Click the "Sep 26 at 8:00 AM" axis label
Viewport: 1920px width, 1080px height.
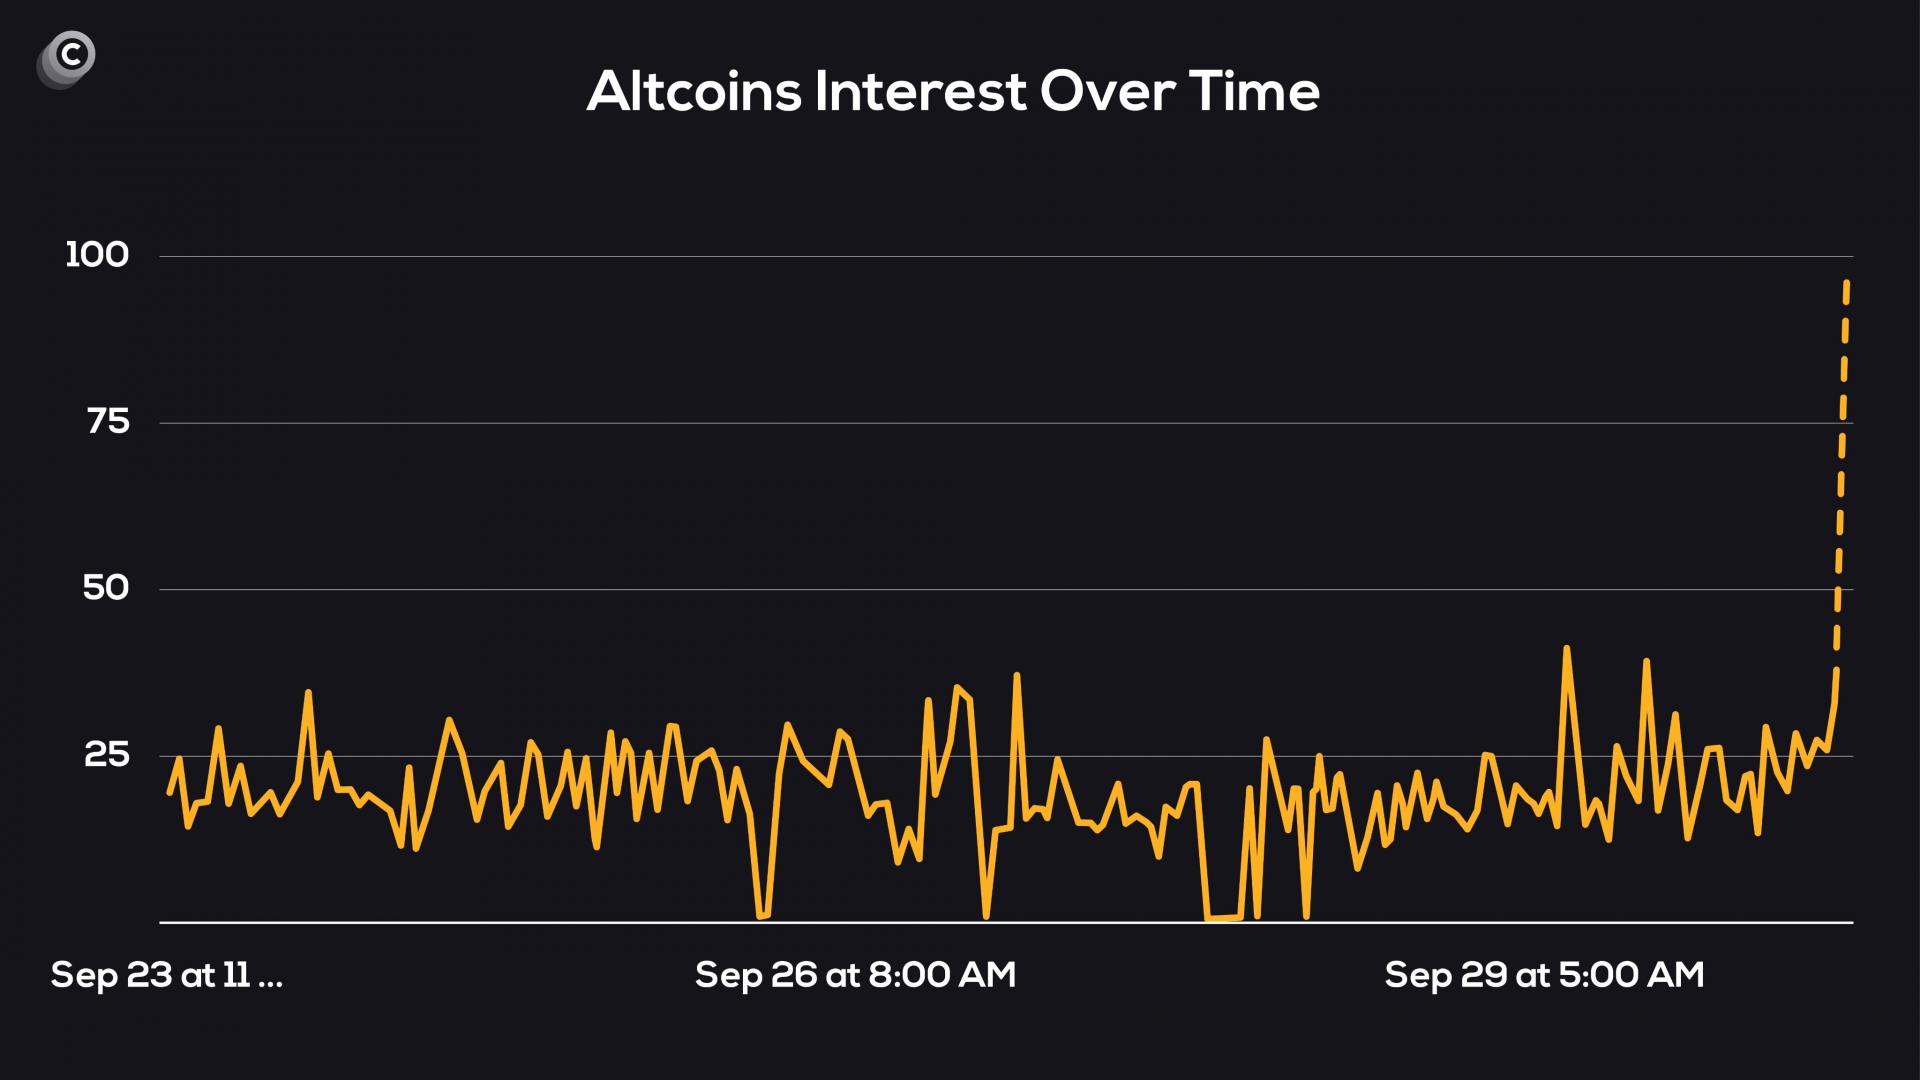(x=855, y=975)
